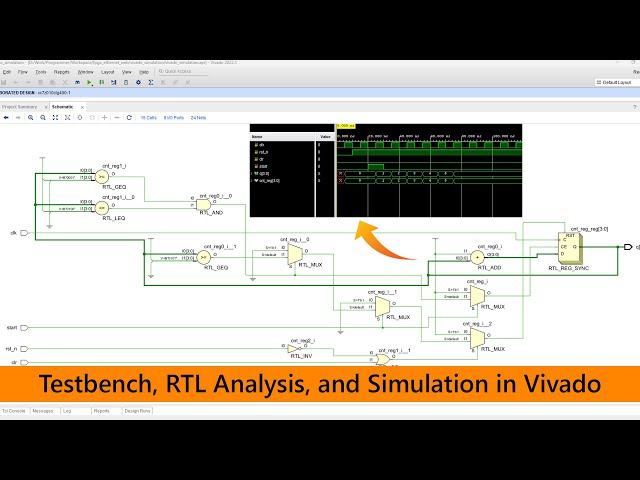The image size is (640, 480).
Task: Select the RTL_ADD cell cnt_reg0_i
Action: [477, 258]
